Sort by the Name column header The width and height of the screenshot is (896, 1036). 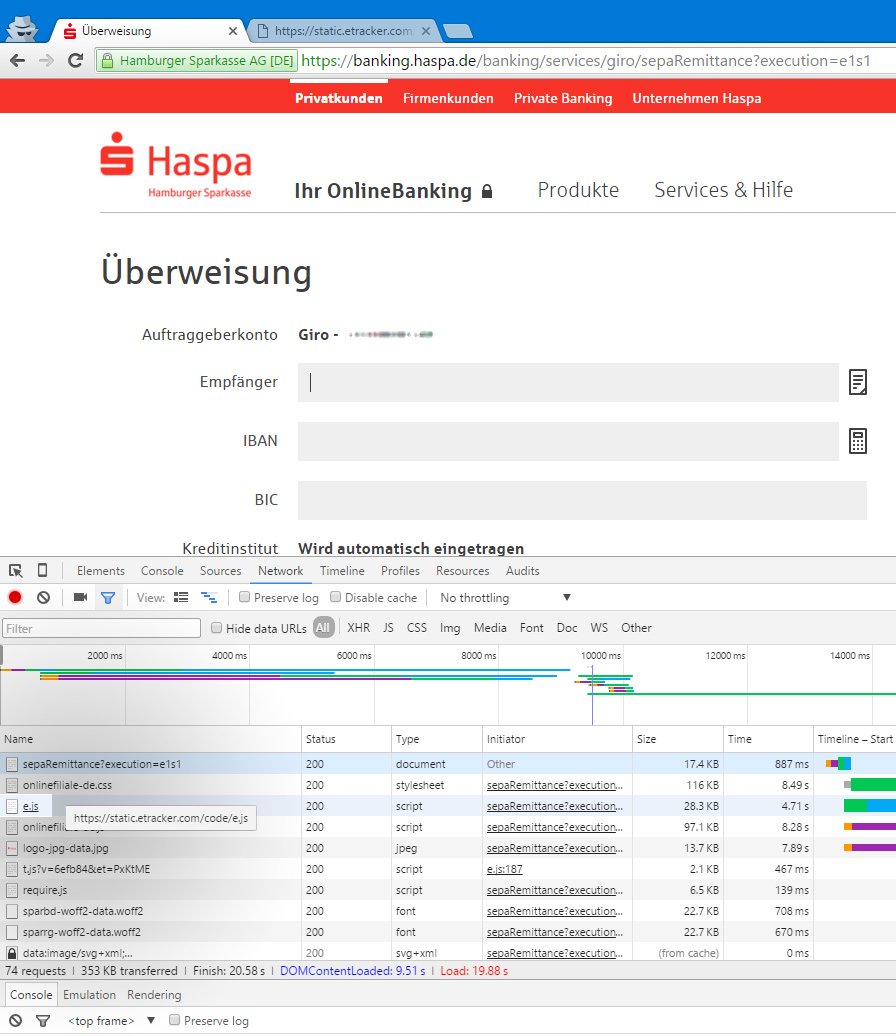coord(151,739)
